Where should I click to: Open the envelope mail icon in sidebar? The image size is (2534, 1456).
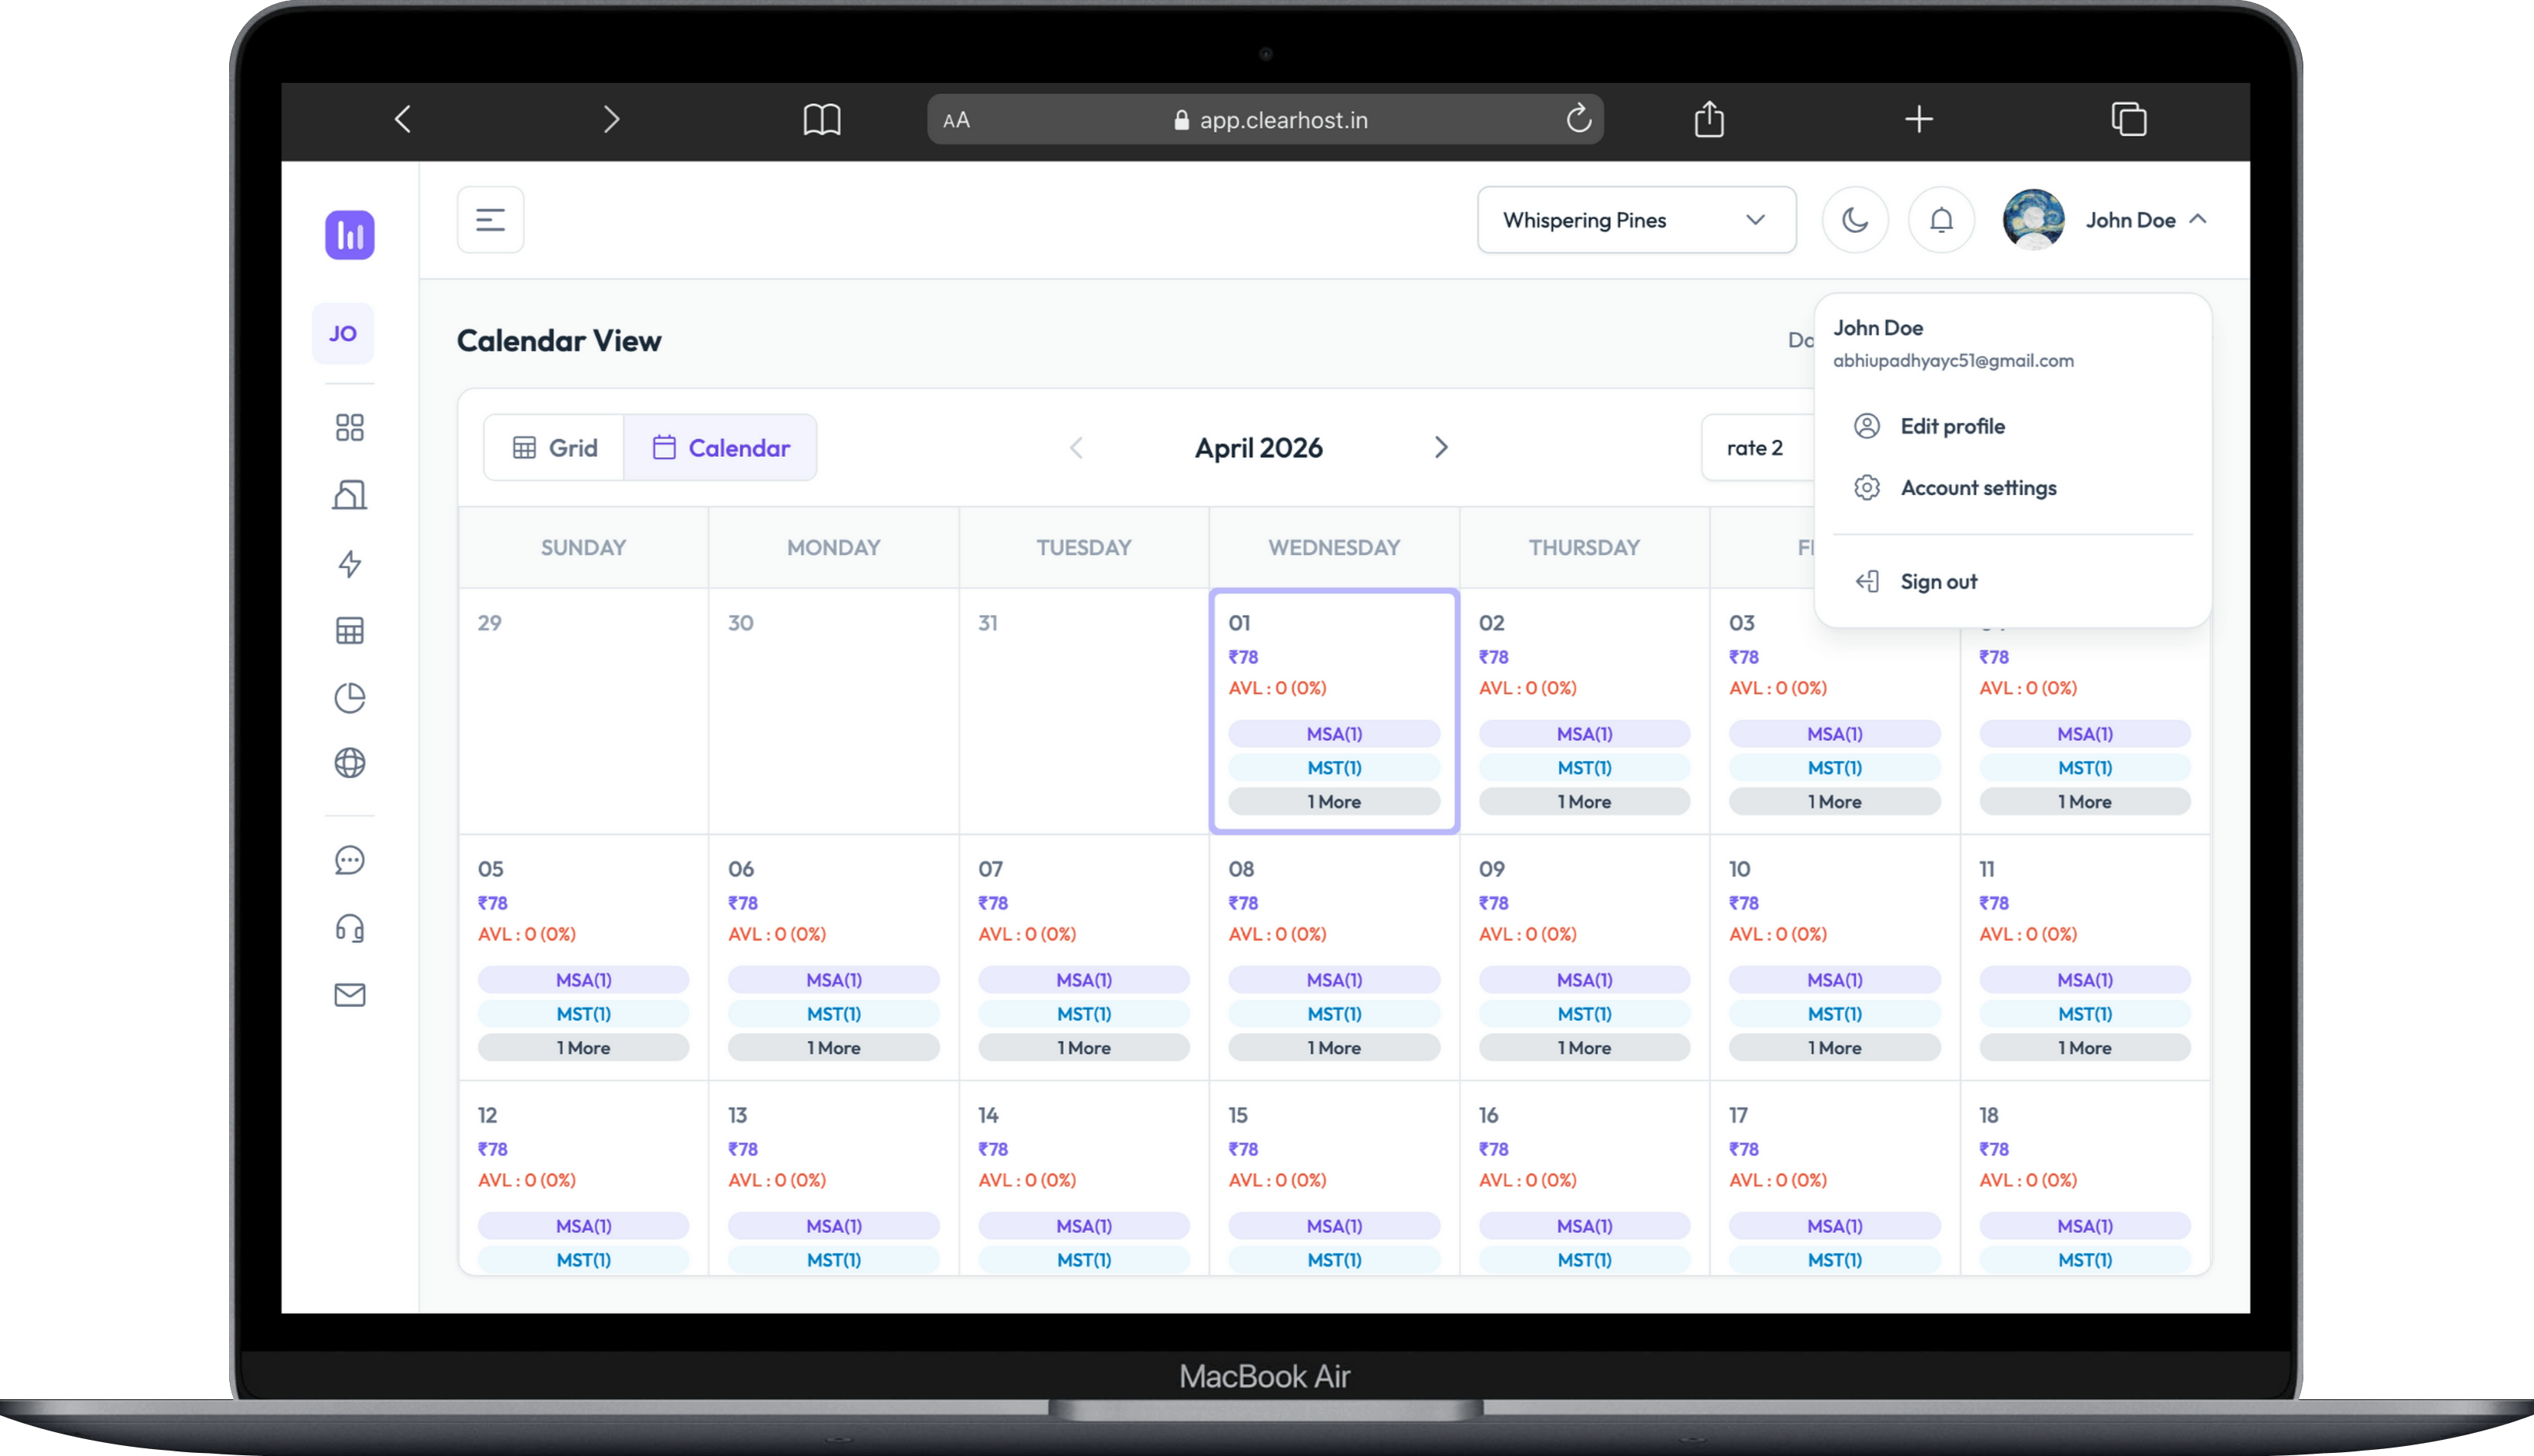click(349, 995)
